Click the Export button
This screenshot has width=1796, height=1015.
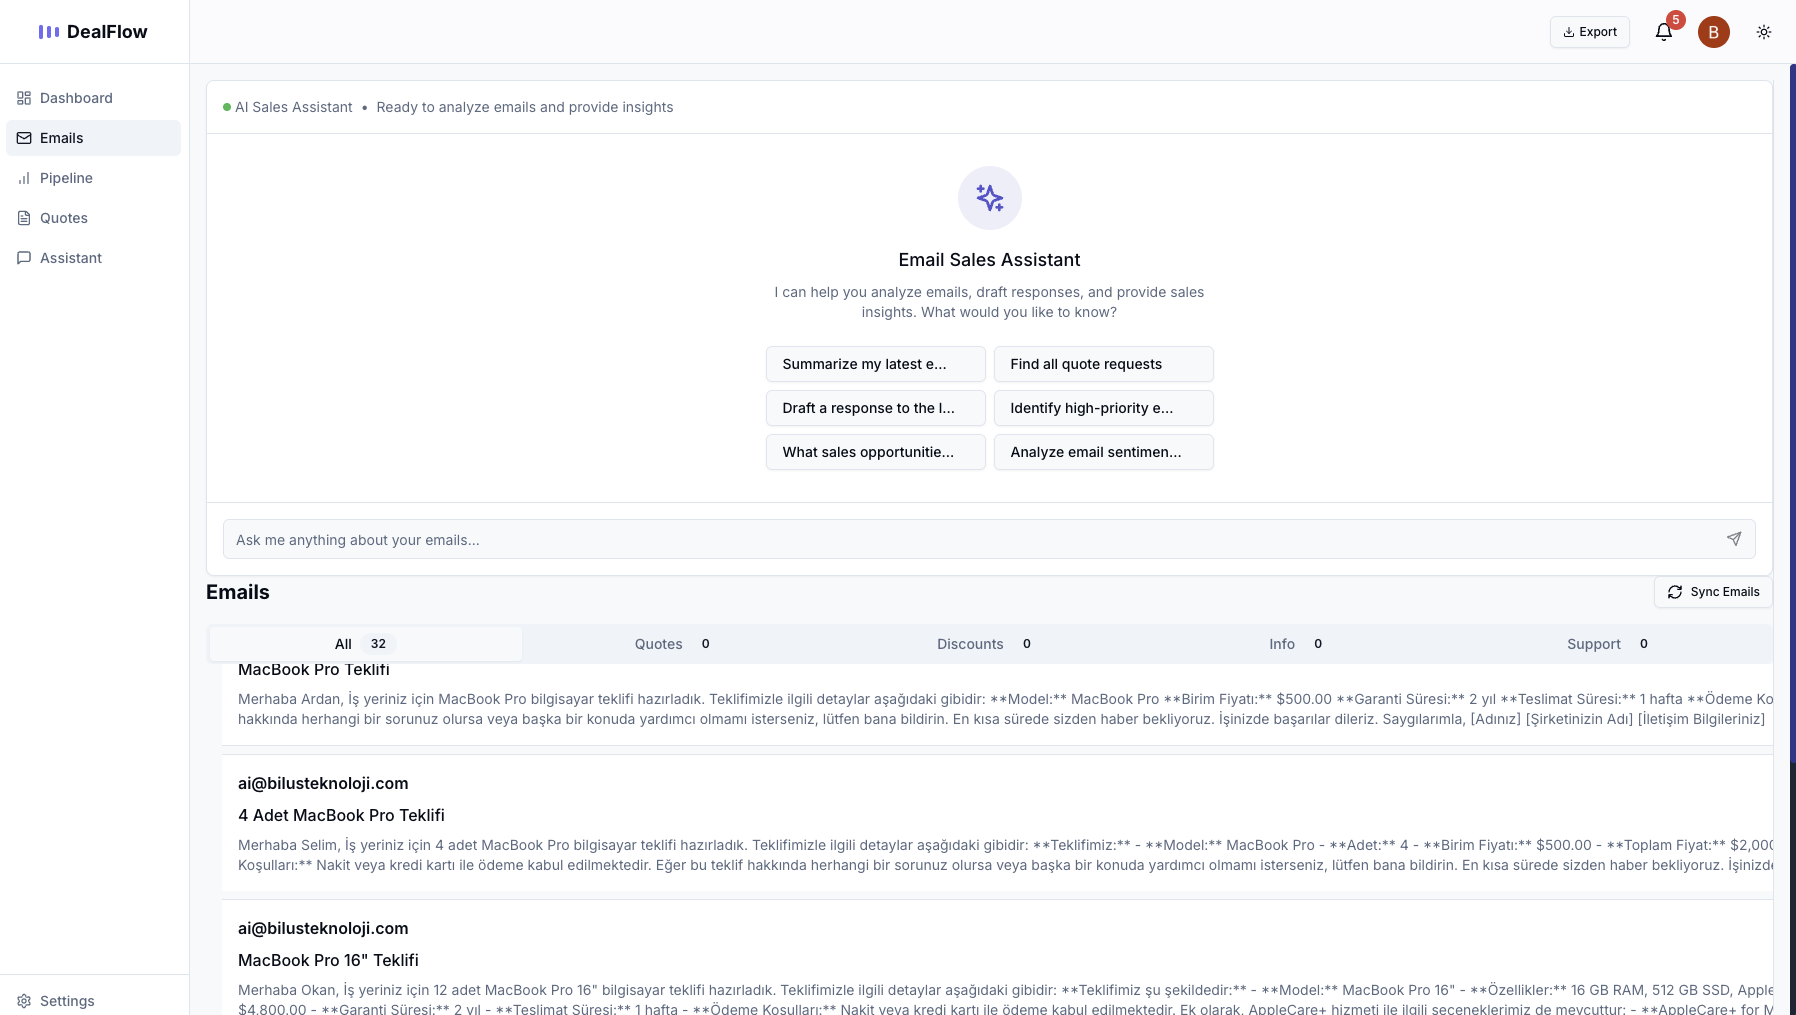pyautogui.click(x=1589, y=31)
